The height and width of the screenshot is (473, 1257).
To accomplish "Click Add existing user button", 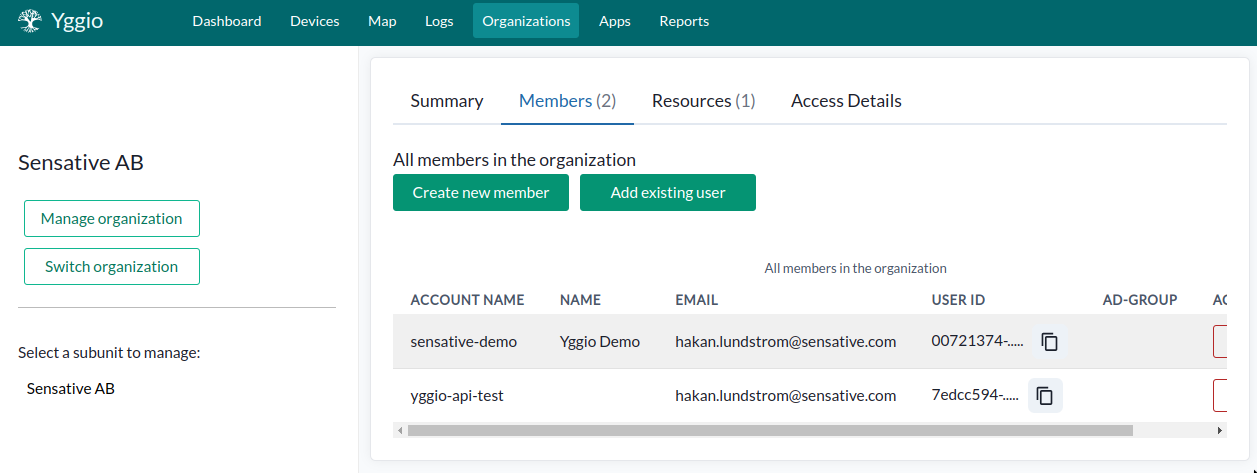I will tap(668, 193).
